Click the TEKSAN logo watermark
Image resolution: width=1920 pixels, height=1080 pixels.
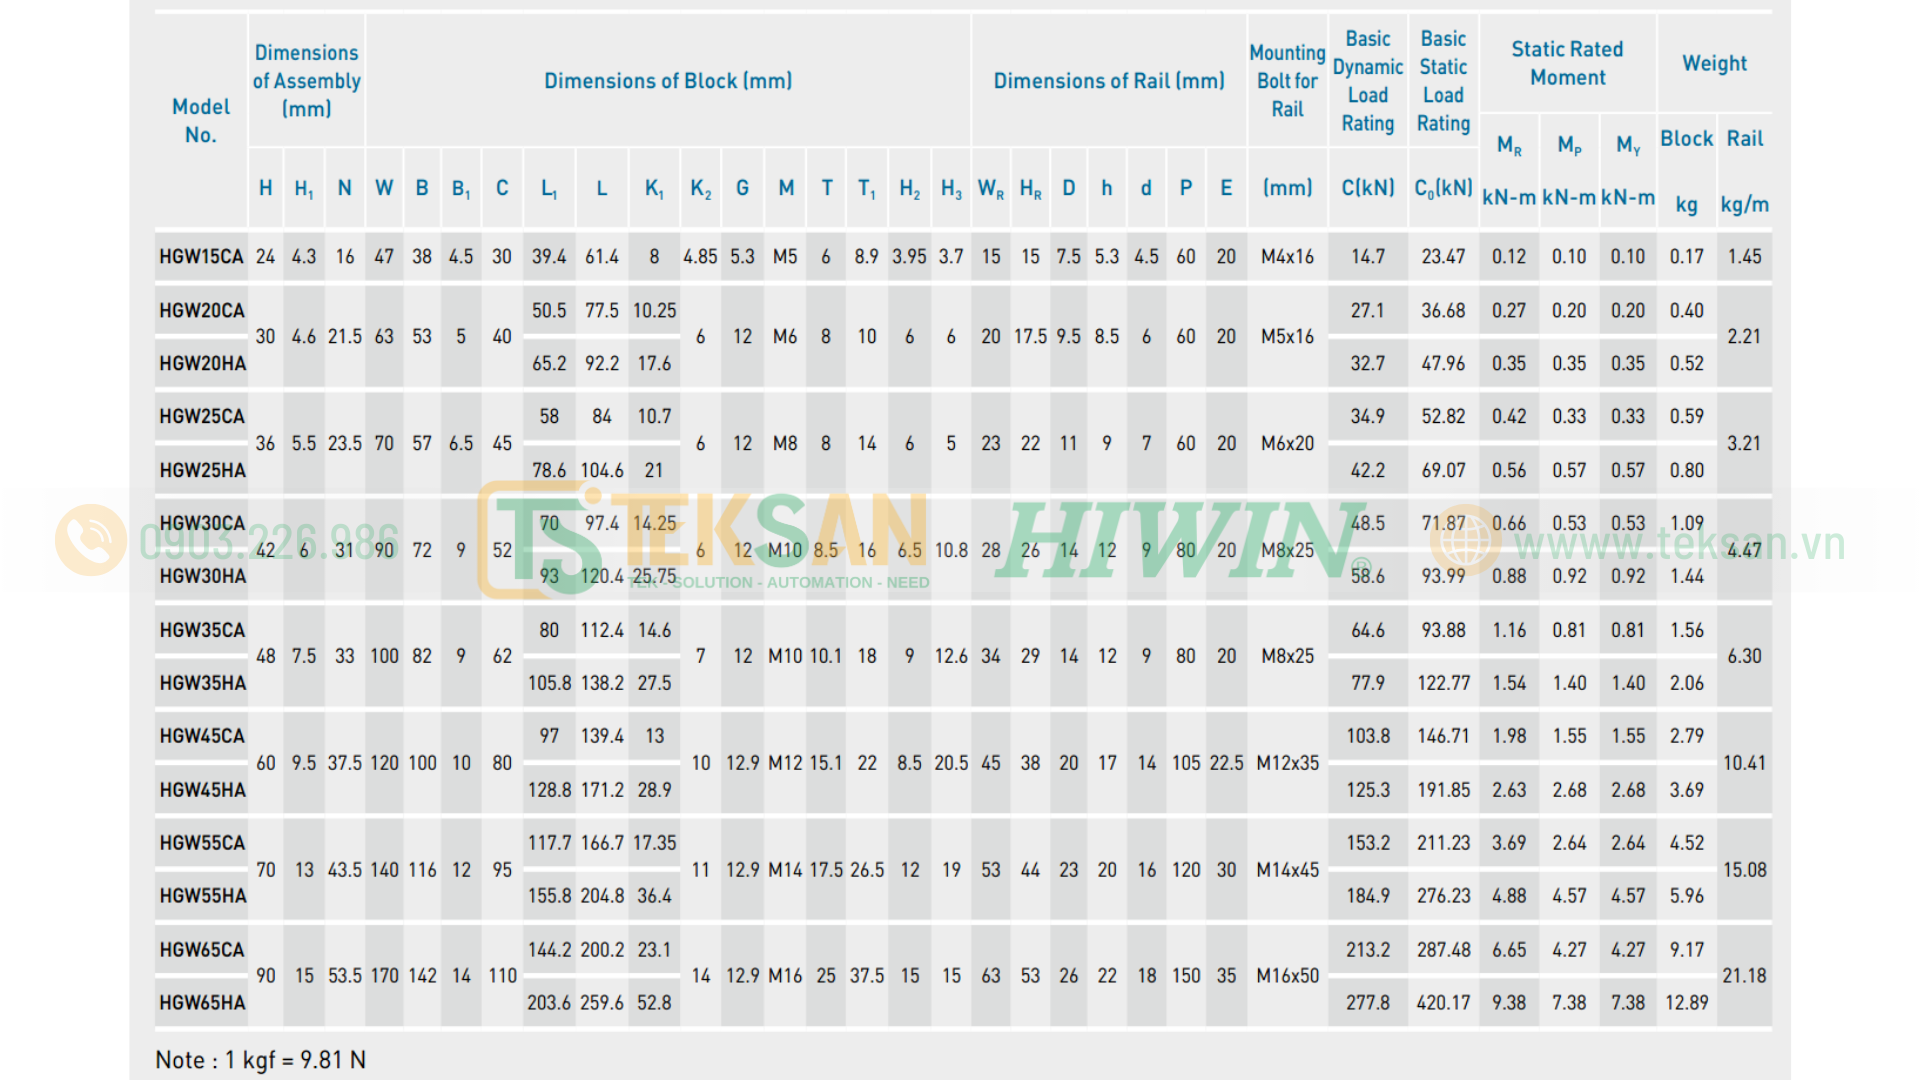coord(704,540)
